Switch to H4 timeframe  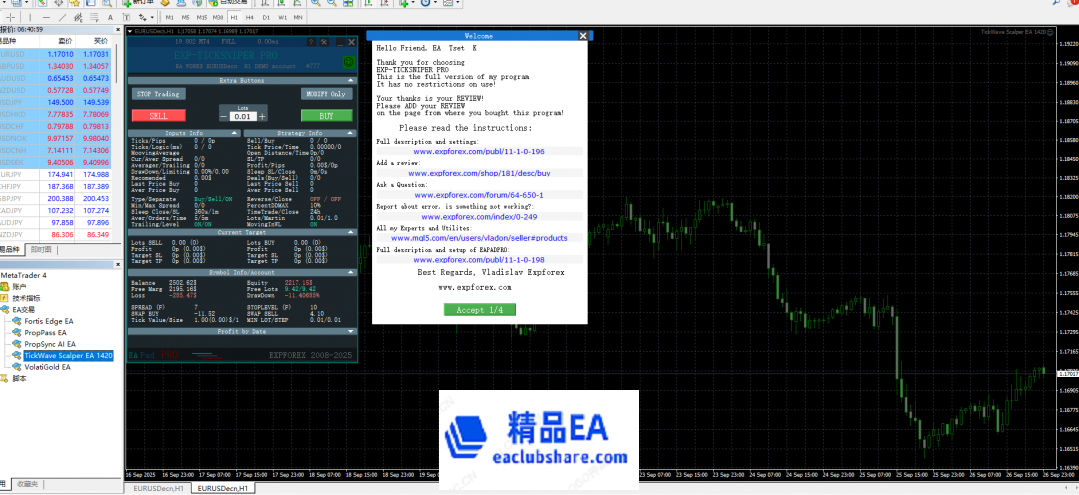pyautogui.click(x=250, y=17)
